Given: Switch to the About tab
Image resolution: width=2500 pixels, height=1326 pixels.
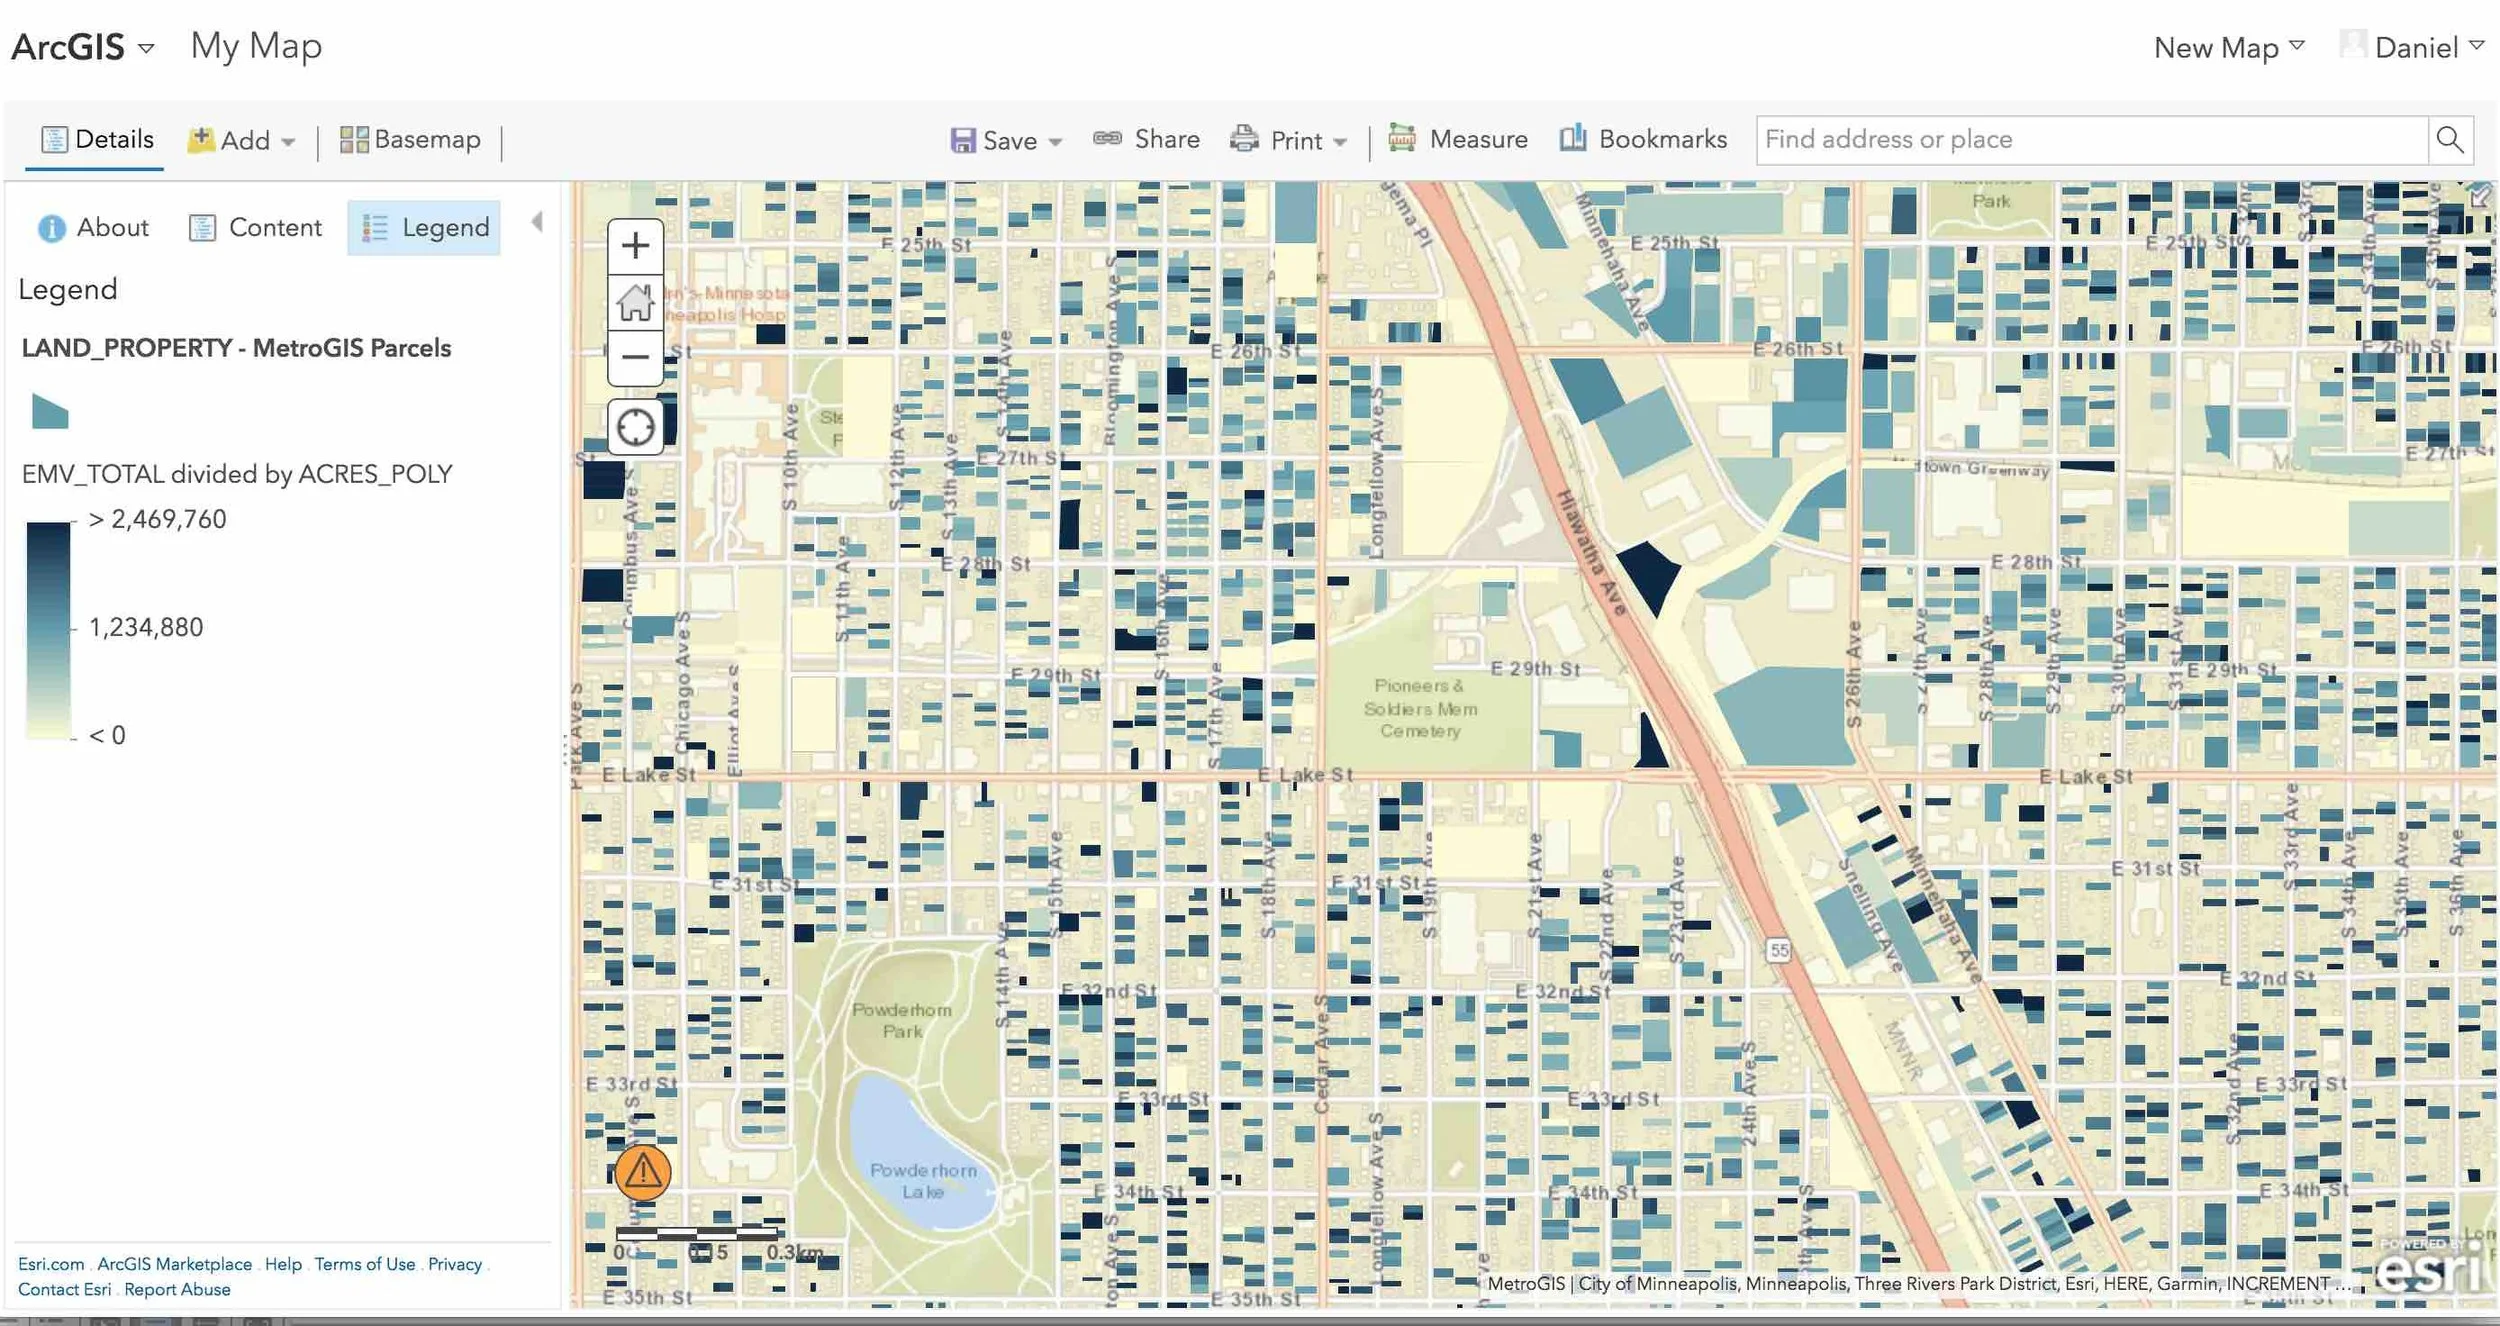Looking at the screenshot, I should [x=93, y=228].
